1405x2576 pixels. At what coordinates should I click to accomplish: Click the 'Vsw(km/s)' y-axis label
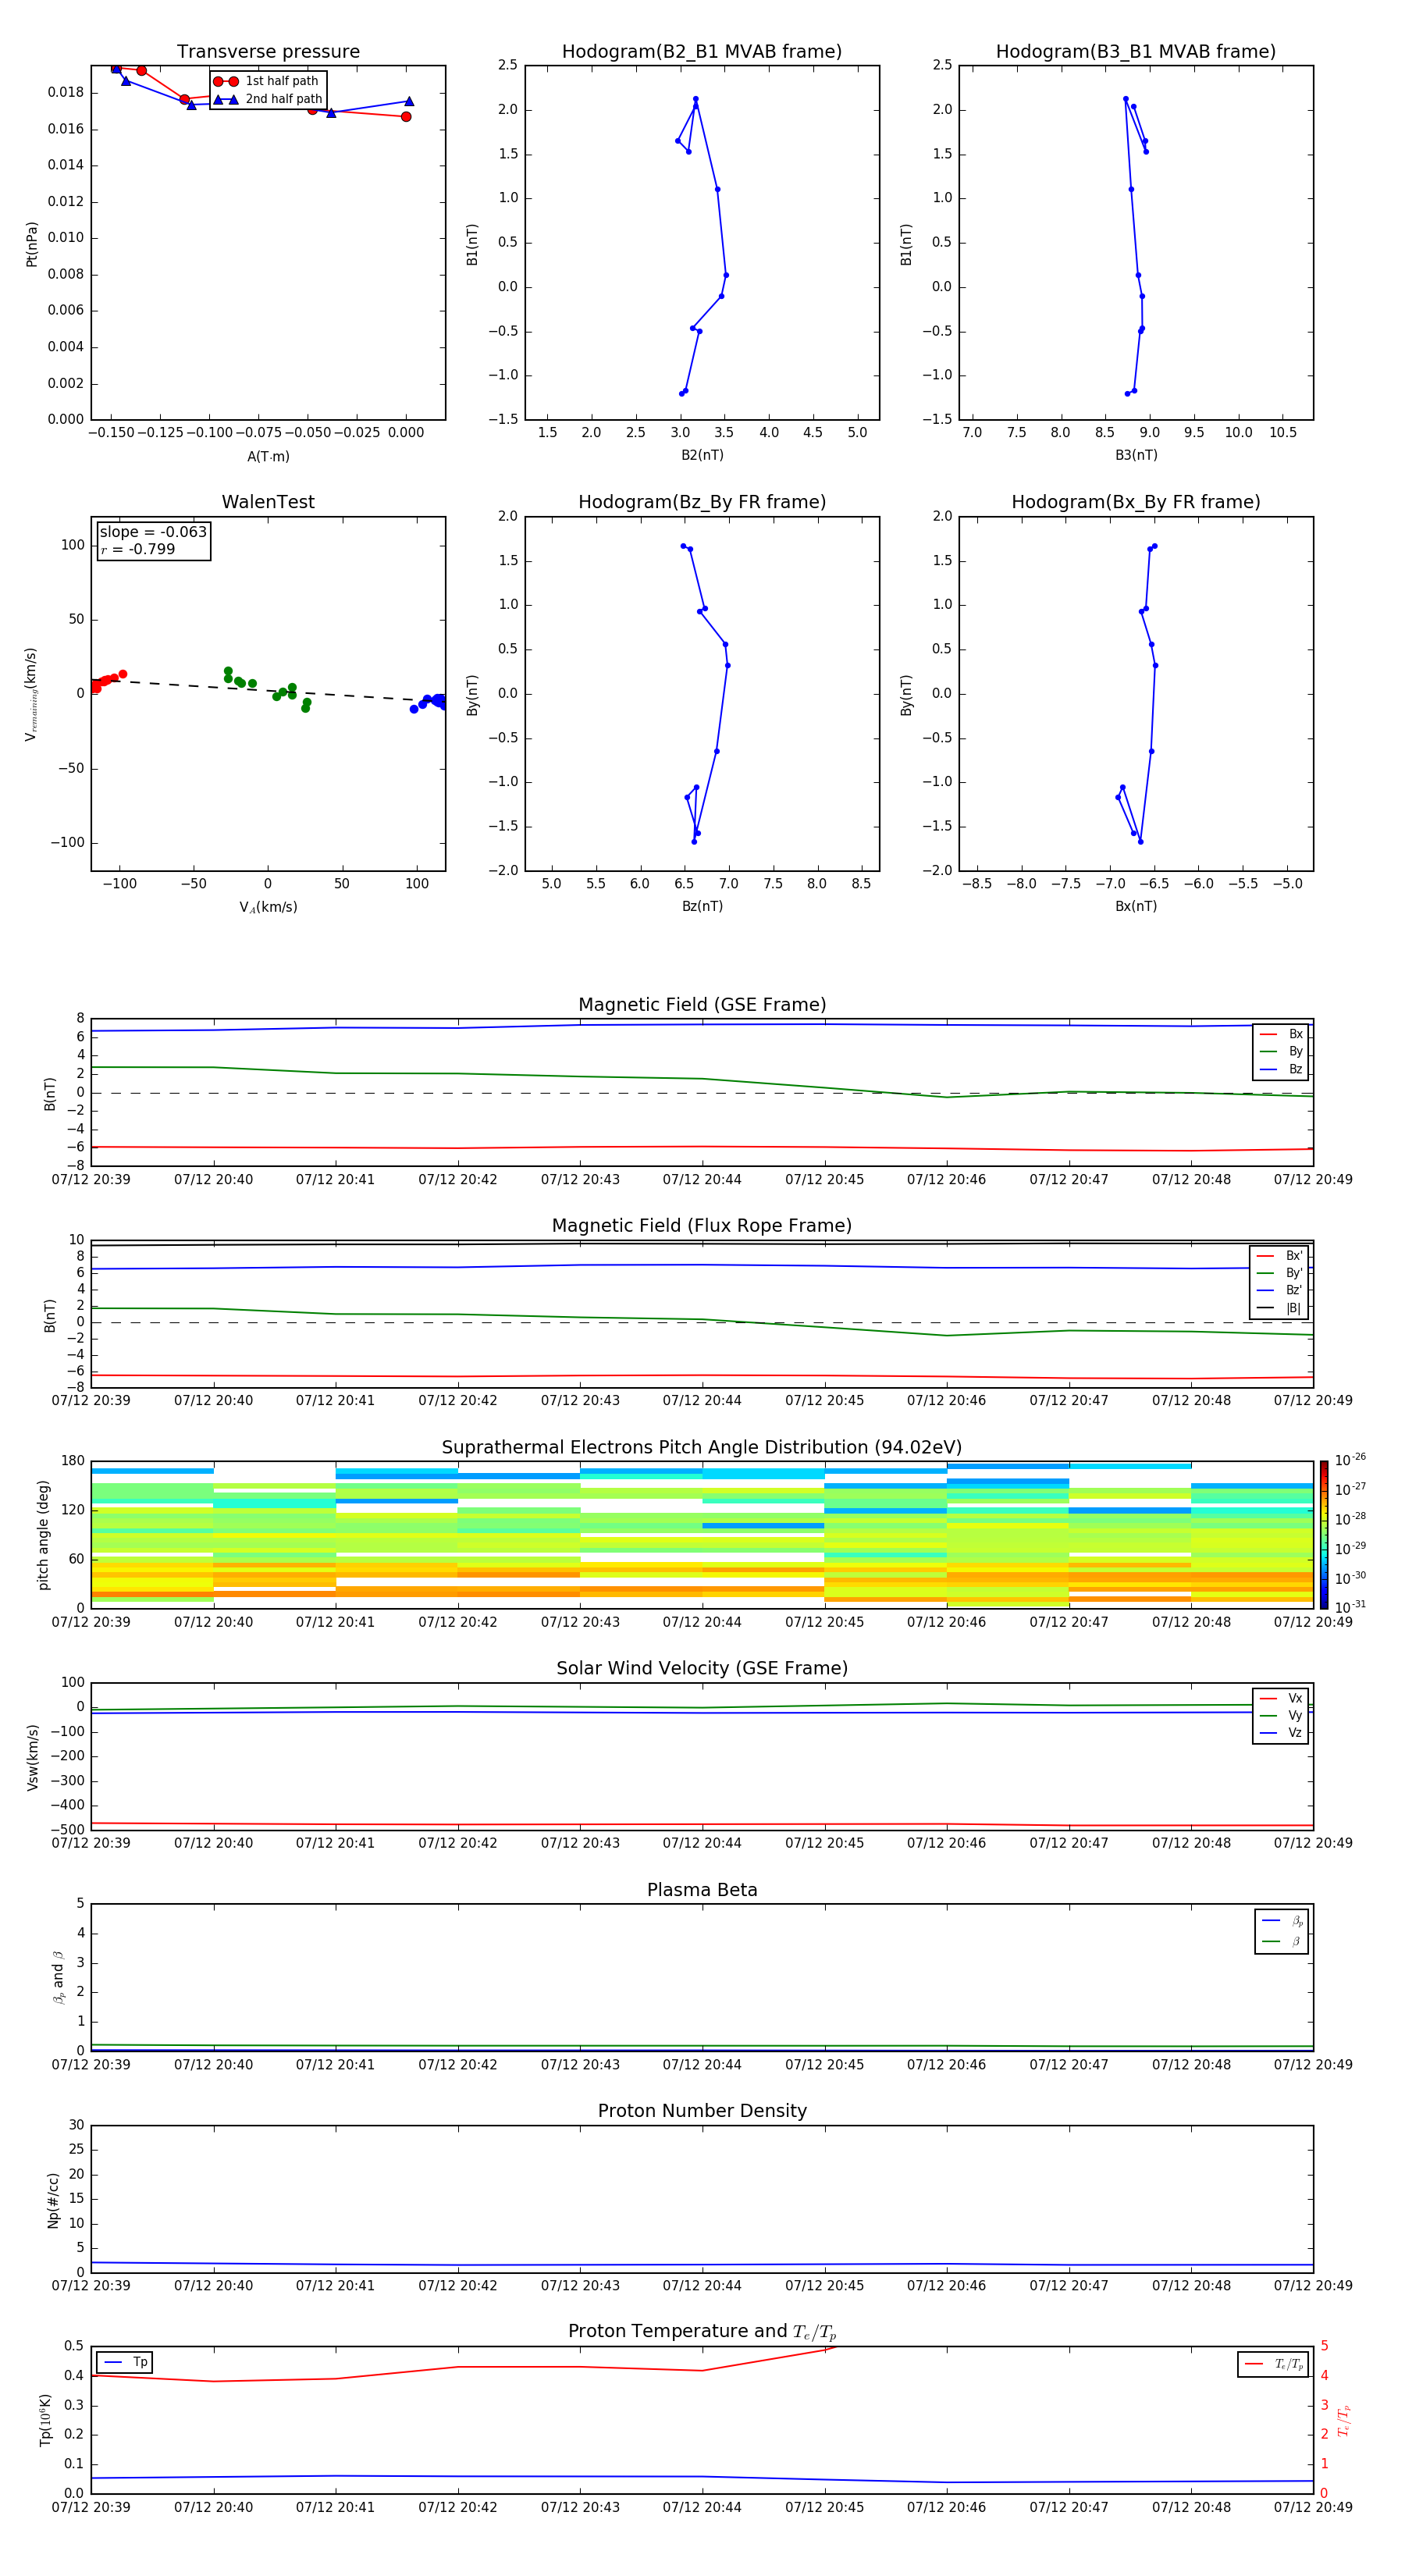[x=32, y=1757]
